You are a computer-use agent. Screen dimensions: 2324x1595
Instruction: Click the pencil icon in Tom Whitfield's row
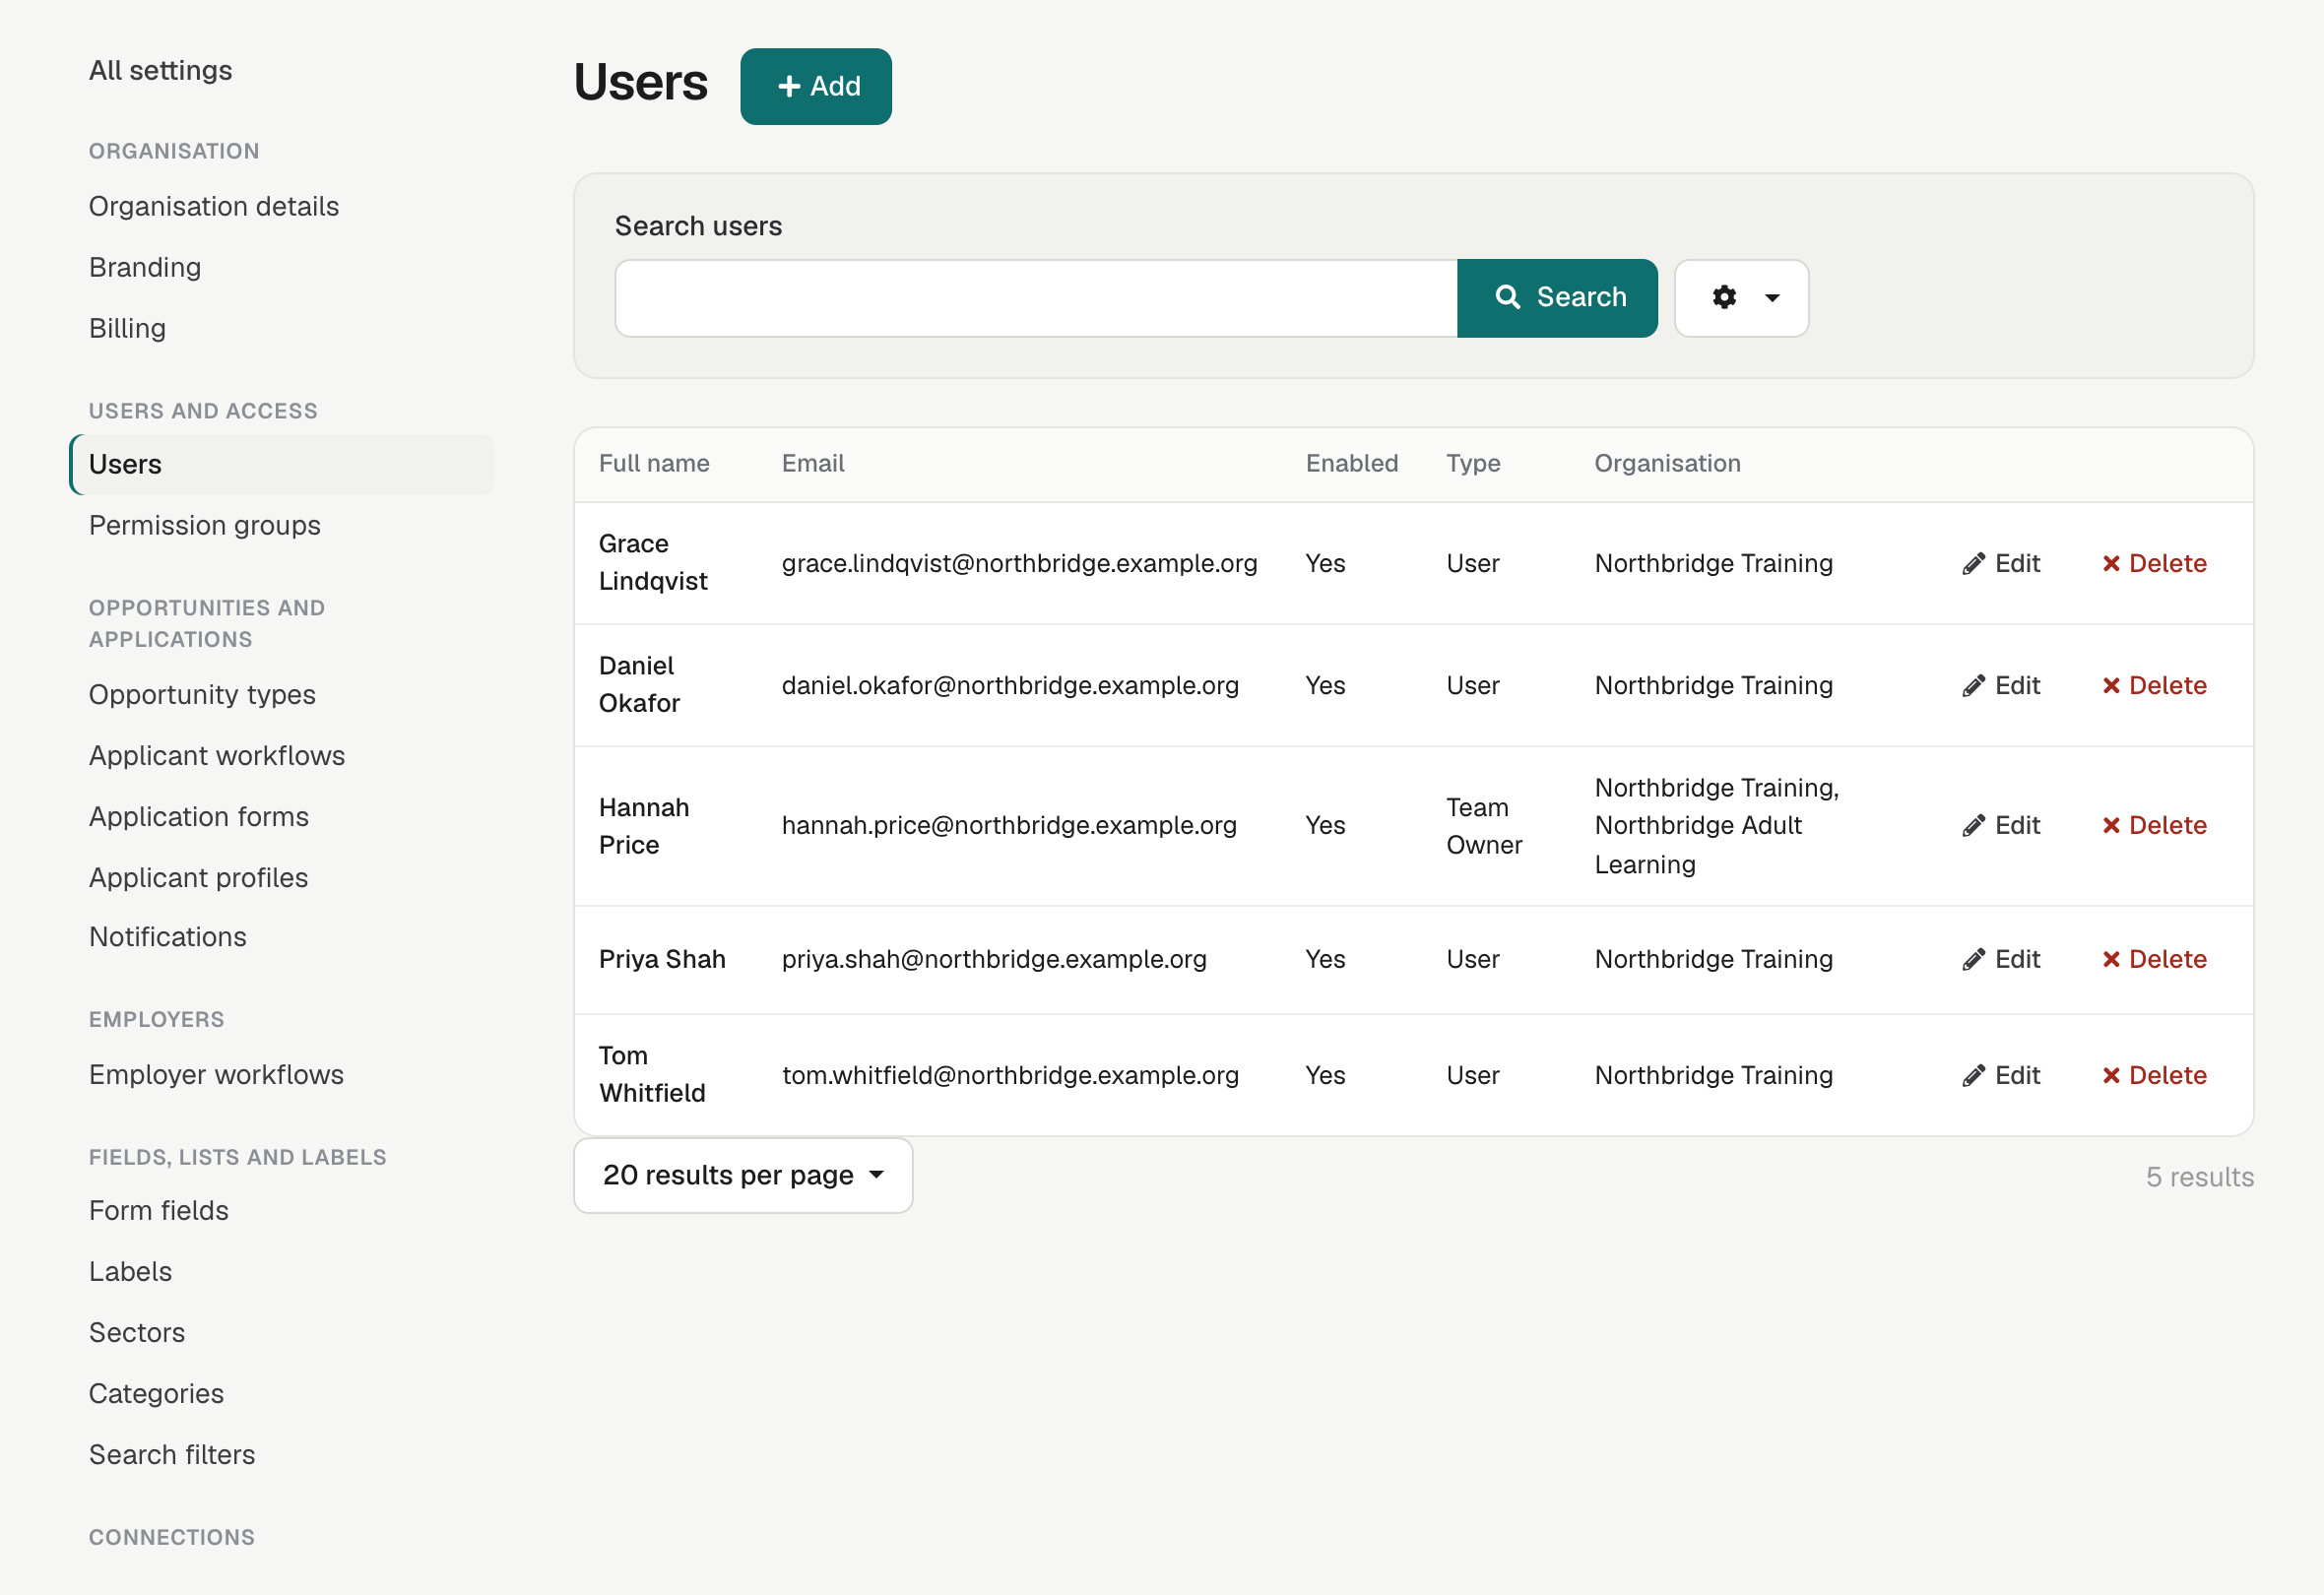click(x=1973, y=1076)
